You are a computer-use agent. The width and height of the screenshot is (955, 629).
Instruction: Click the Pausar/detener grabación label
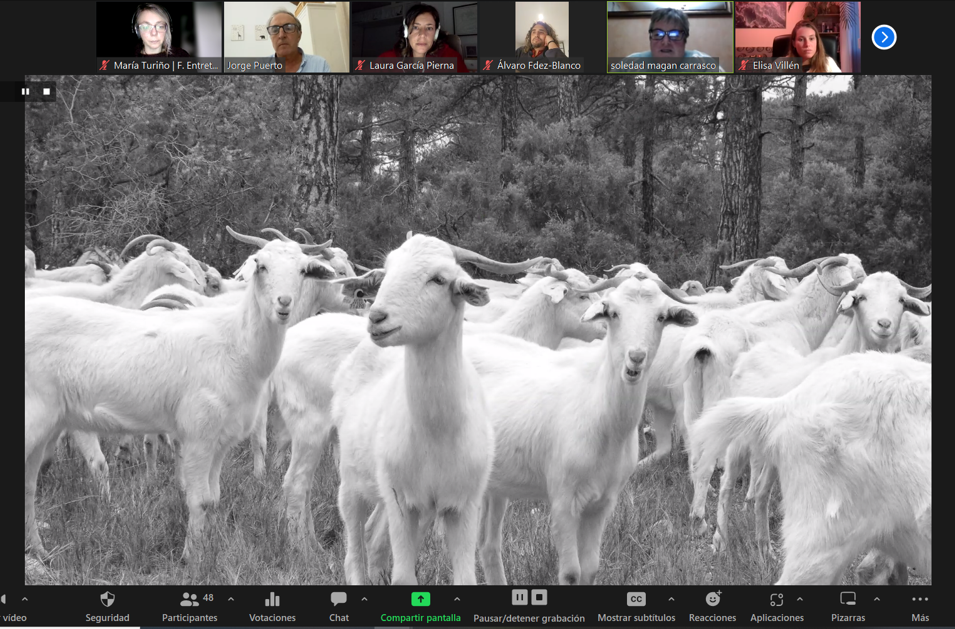point(529,618)
